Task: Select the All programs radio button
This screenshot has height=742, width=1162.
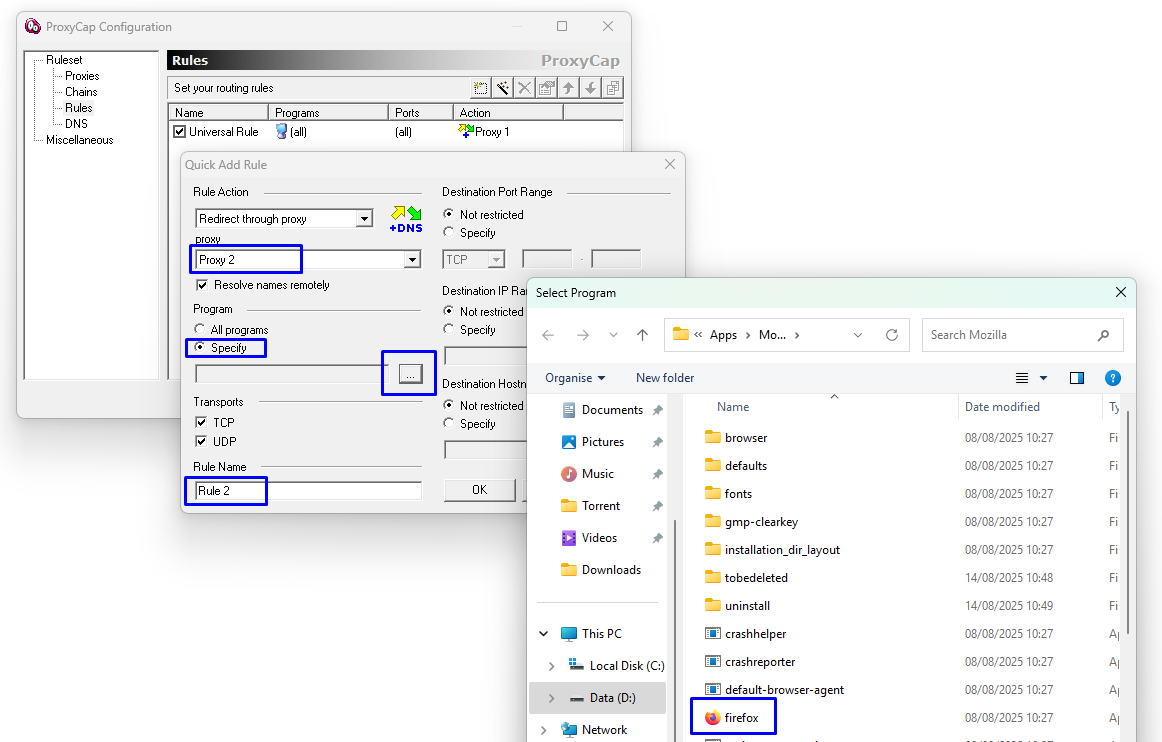Action: [x=199, y=329]
